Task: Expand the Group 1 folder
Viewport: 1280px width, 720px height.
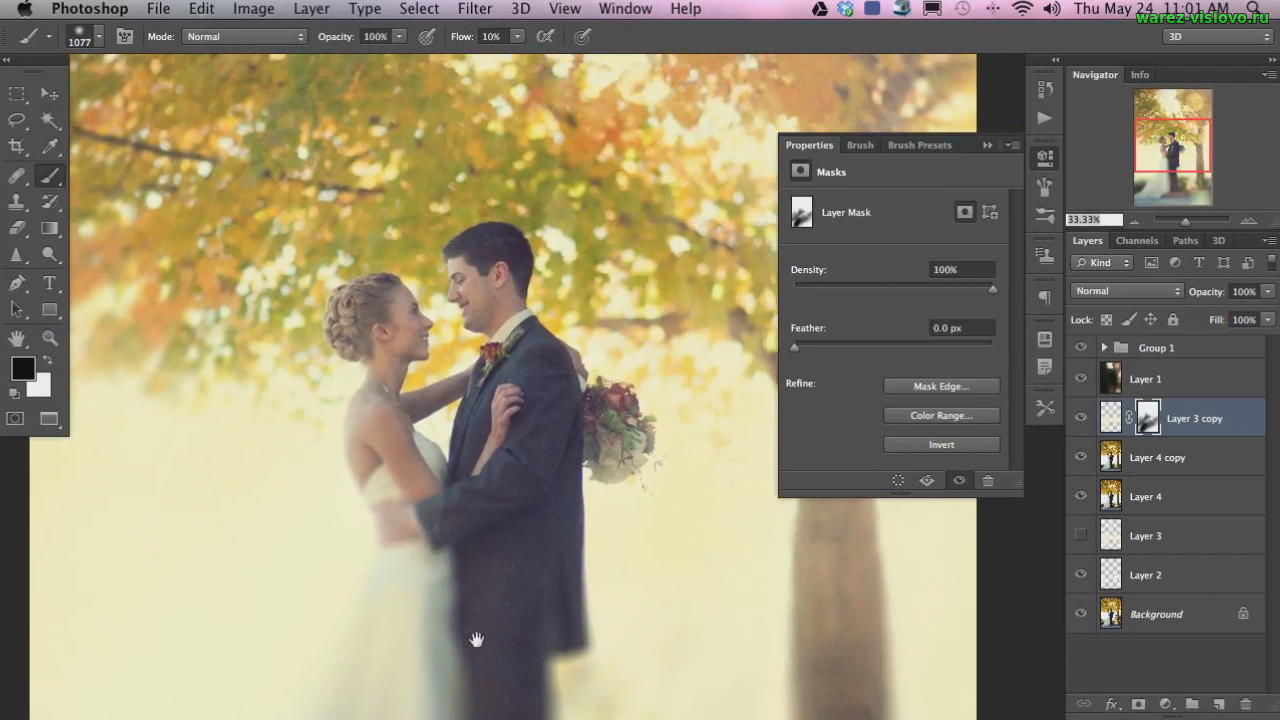Action: point(1104,348)
